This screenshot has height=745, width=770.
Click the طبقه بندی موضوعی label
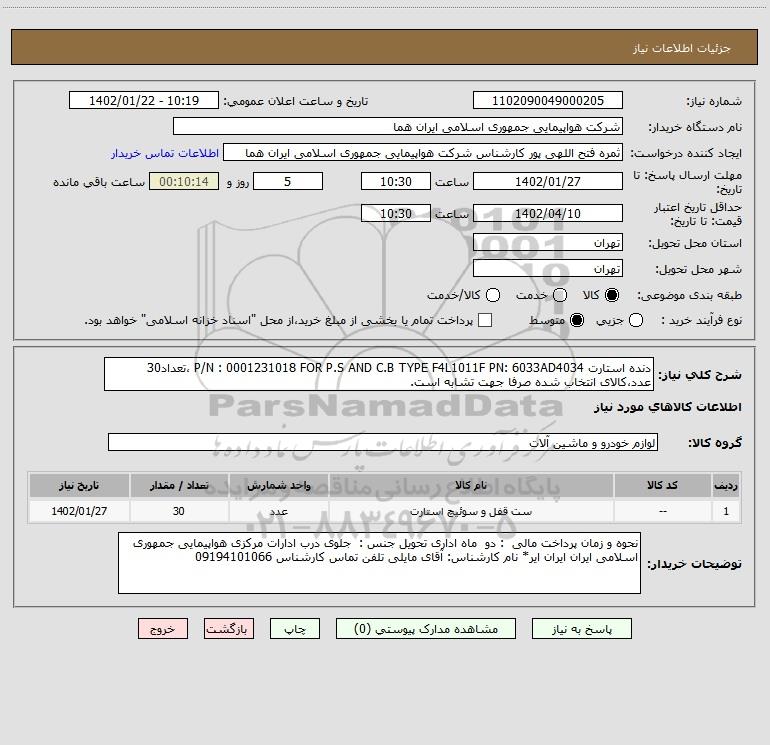tap(689, 295)
